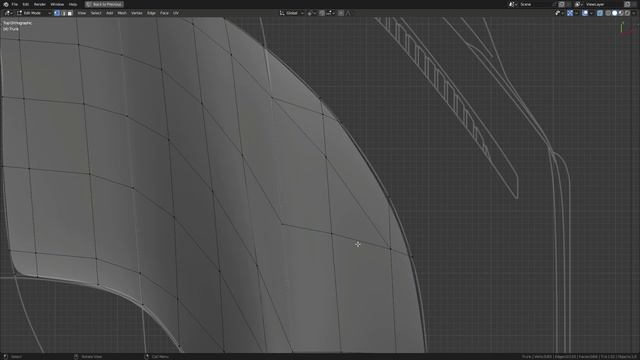Screen dimensions: 640x360
Task: Click the new scene icon
Action: 561,4
